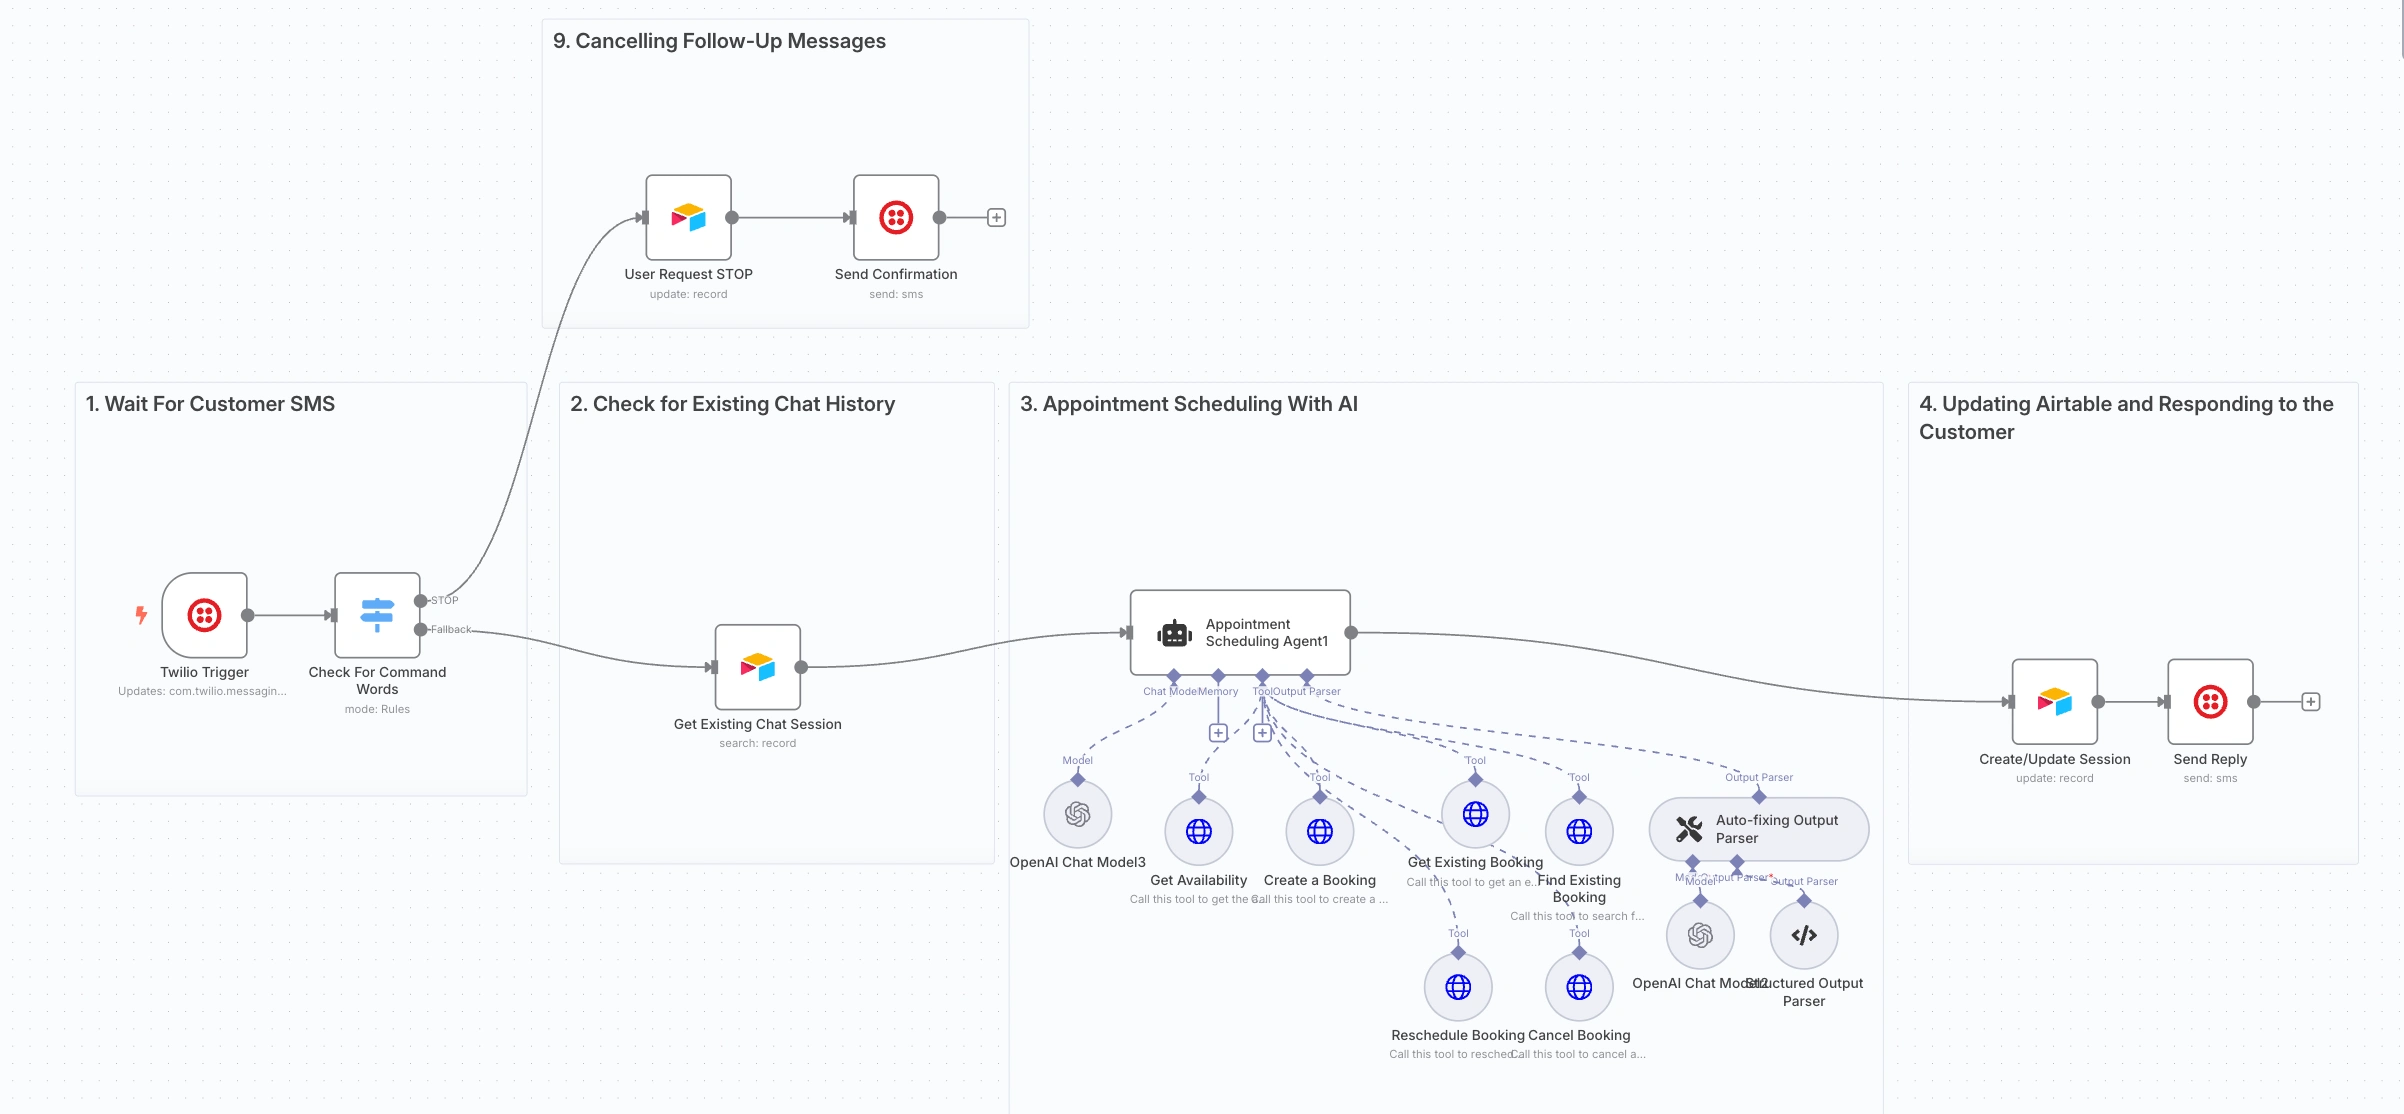The image size is (2404, 1114).
Task: Click the Cancel Booking tool node
Action: tap(1579, 987)
